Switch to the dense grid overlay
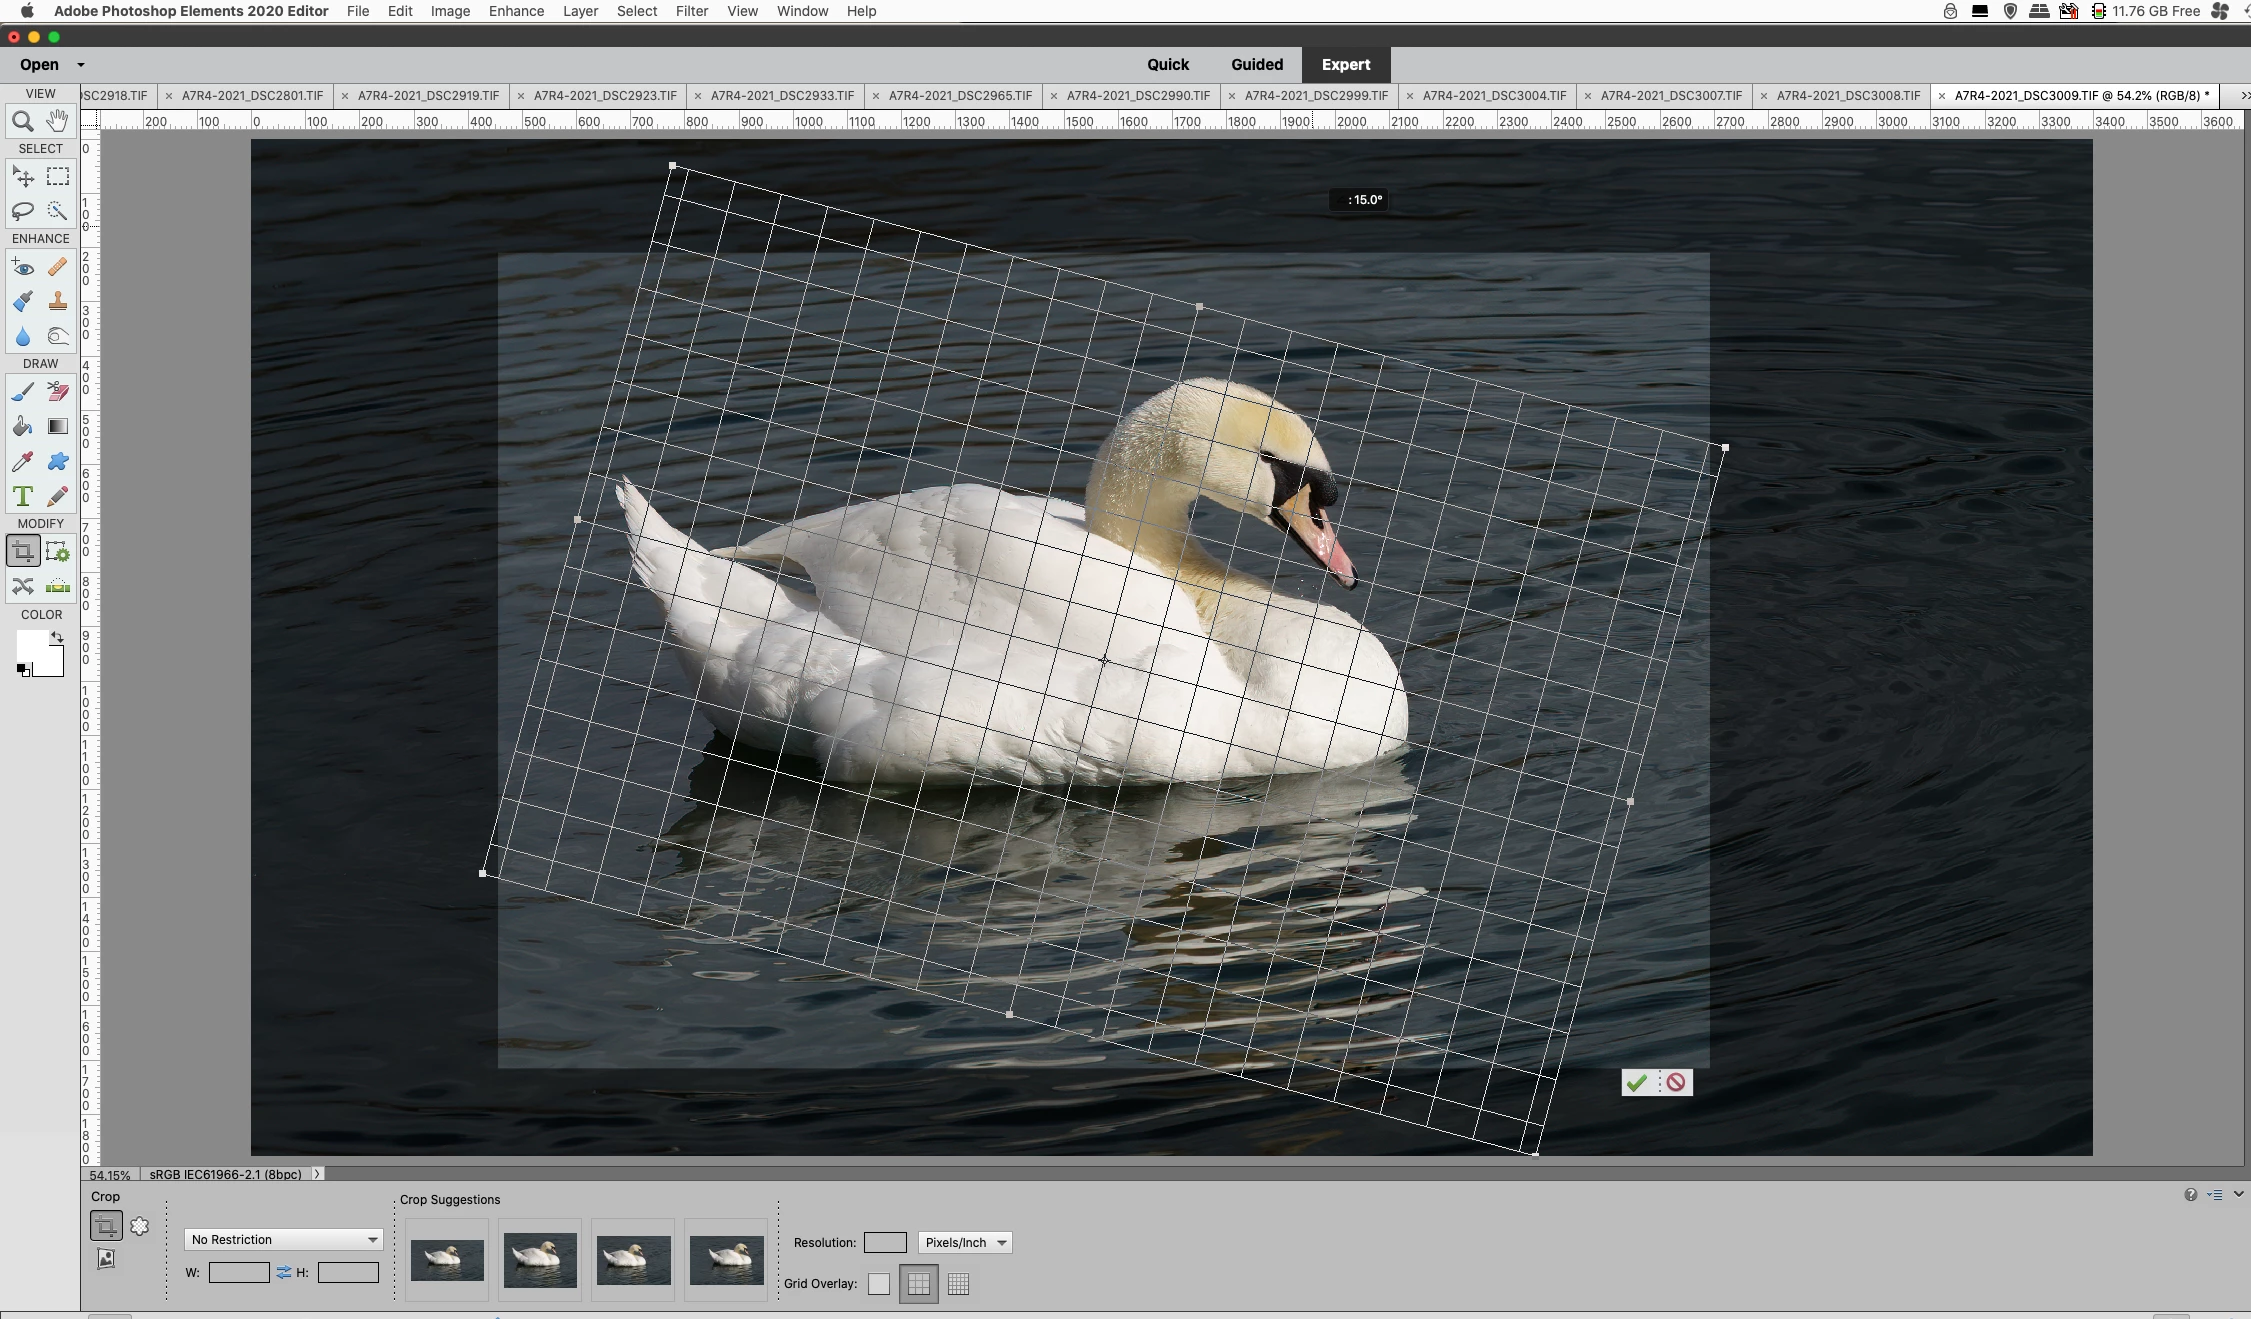This screenshot has height=1319, width=2251. [958, 1284]
